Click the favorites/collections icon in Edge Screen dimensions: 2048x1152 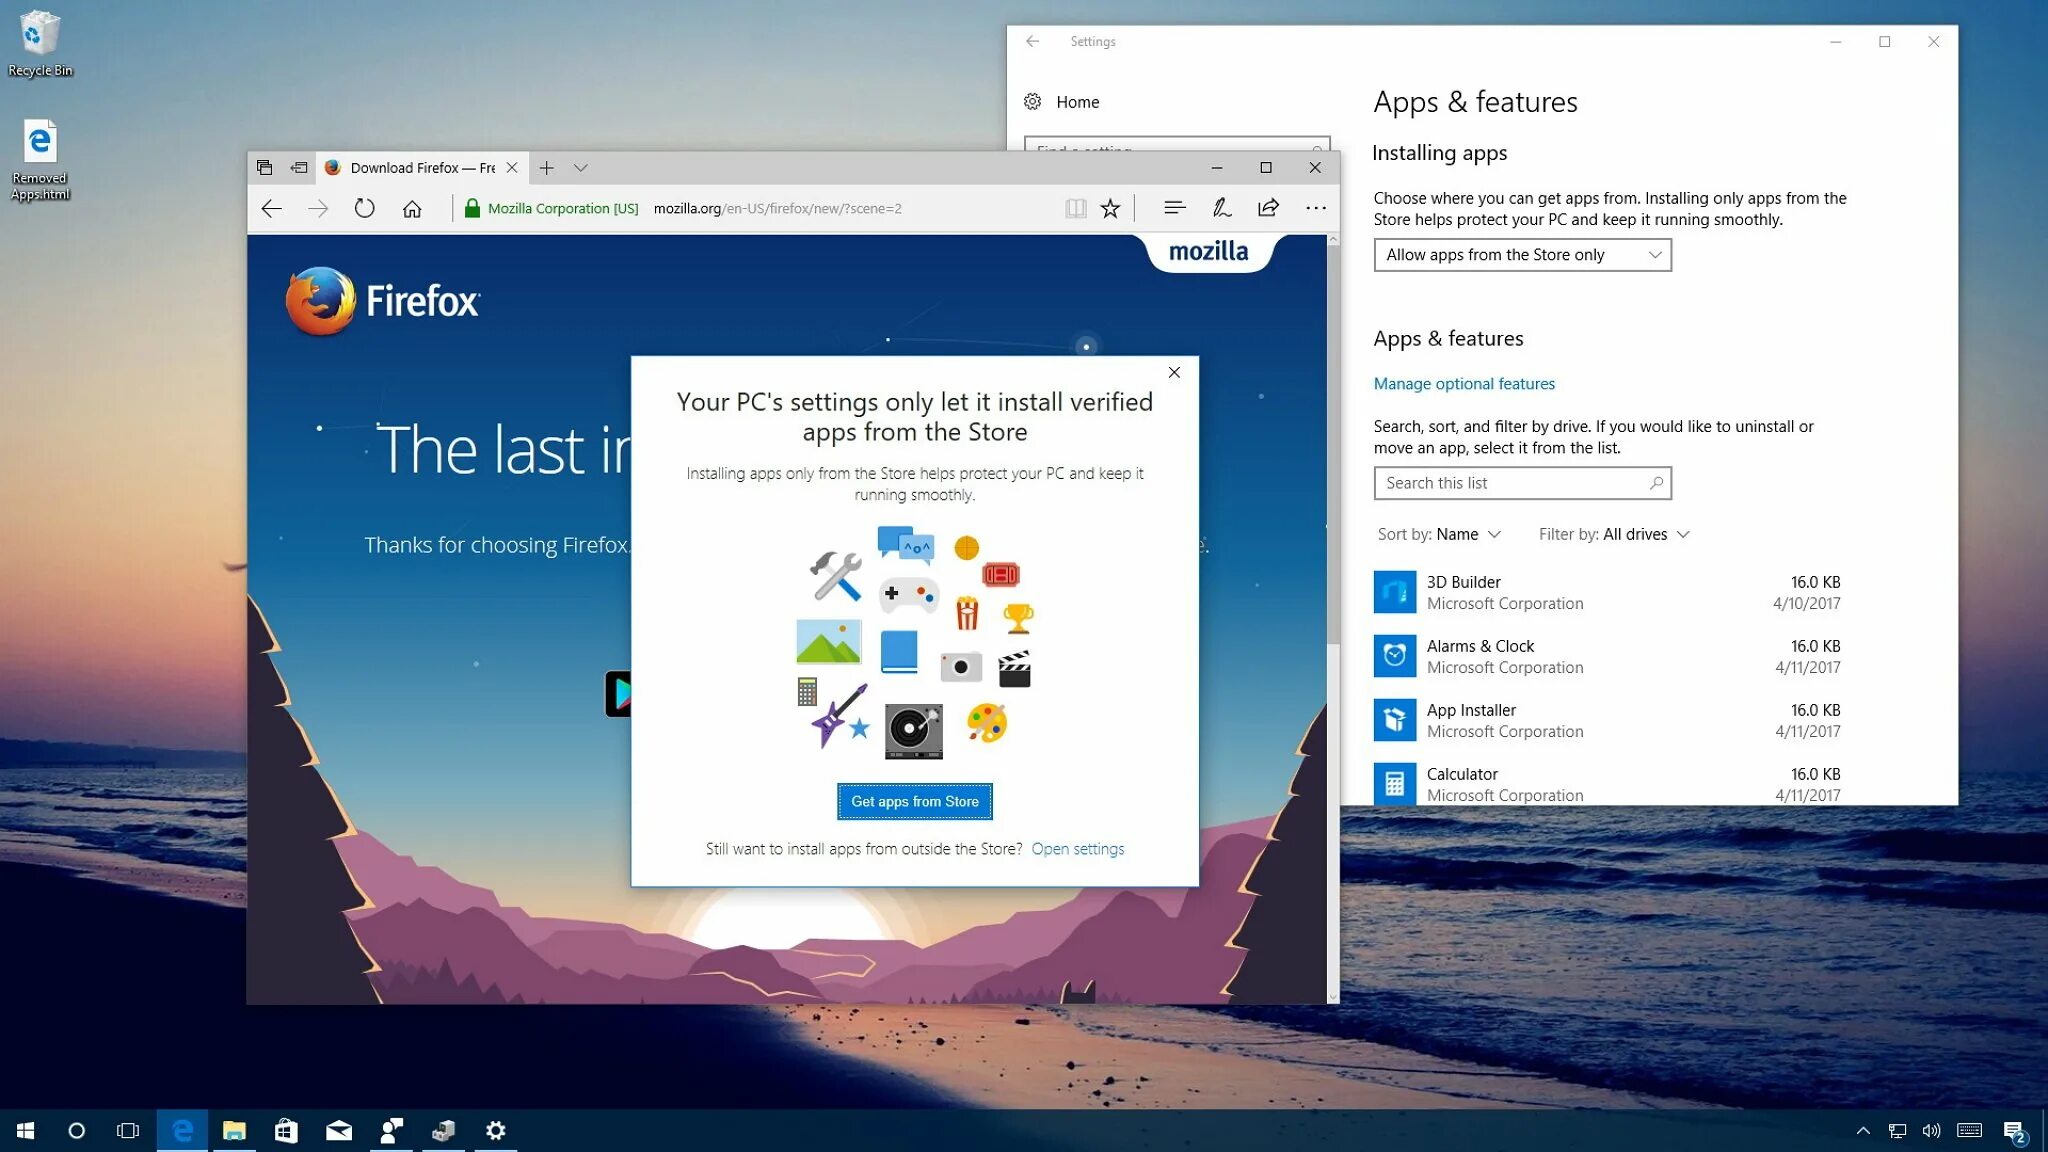point(1111,208)
